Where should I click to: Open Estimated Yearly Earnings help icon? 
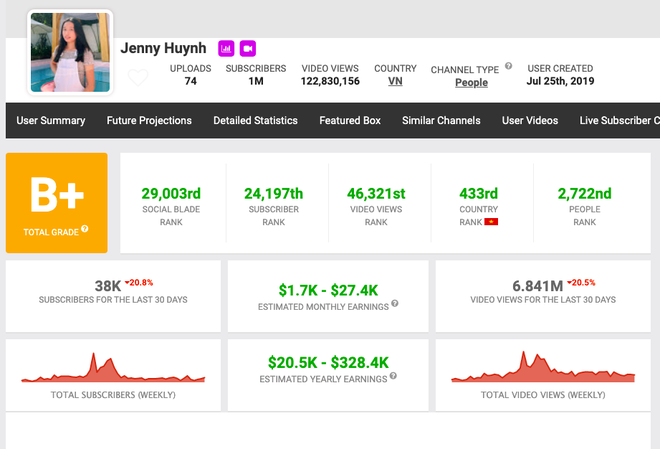(393, 375)
